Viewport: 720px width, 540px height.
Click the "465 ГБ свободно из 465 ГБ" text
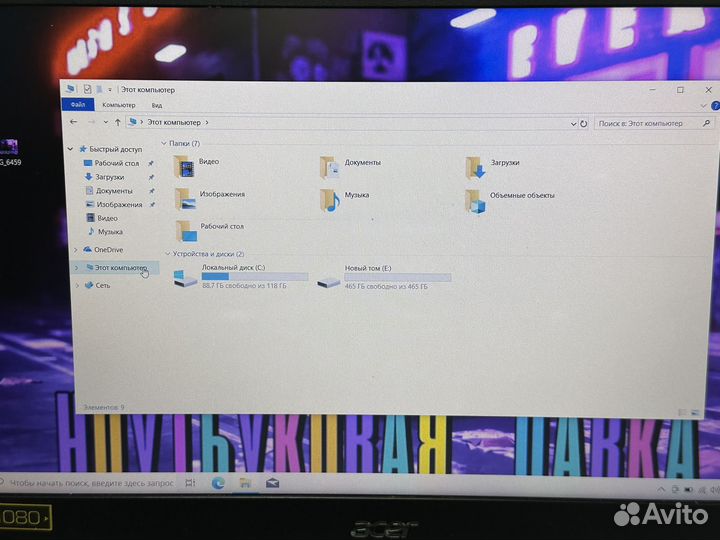pyautogui.click(x=386, y=287)
